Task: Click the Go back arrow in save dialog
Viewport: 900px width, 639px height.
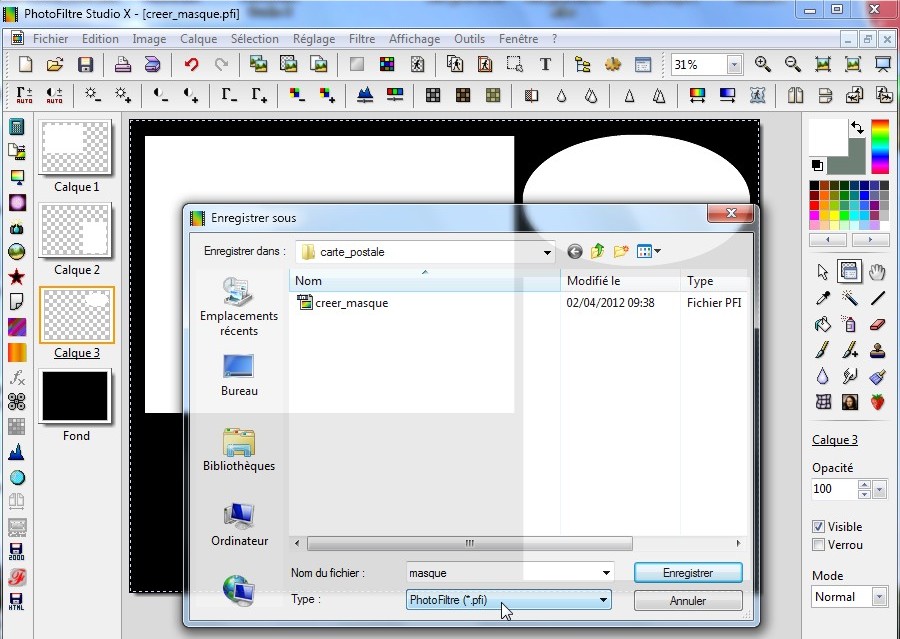Action: pyautogui.click(x=574, y=251)
